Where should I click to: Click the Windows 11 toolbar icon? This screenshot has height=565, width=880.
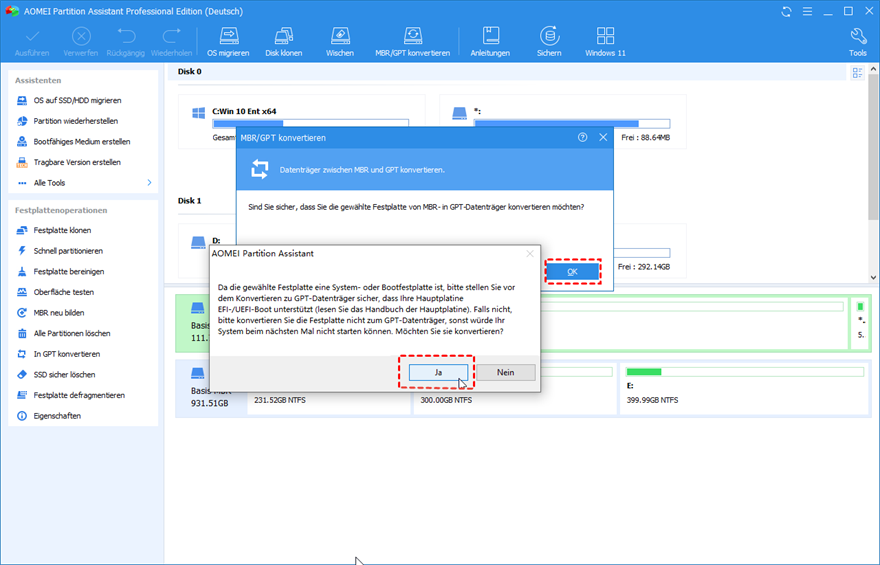click(605, 42)
